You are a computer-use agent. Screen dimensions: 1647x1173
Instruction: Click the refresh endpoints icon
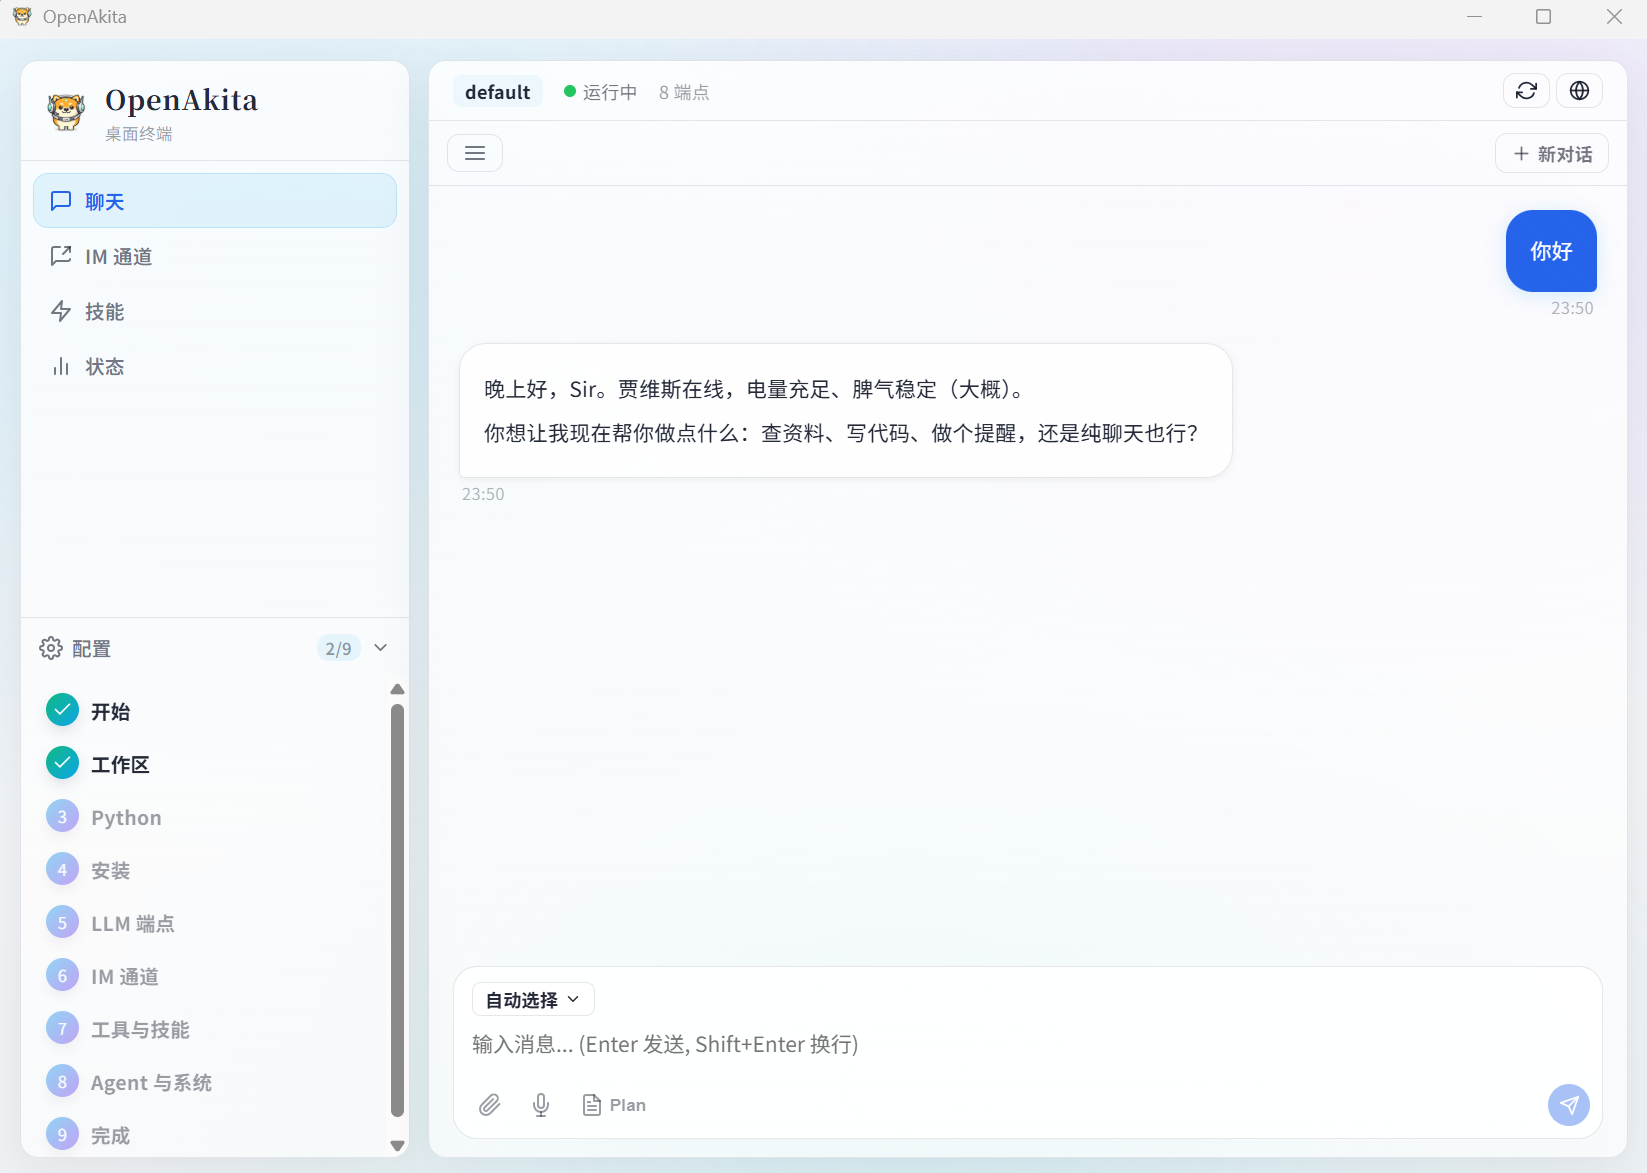(1526, 90)
